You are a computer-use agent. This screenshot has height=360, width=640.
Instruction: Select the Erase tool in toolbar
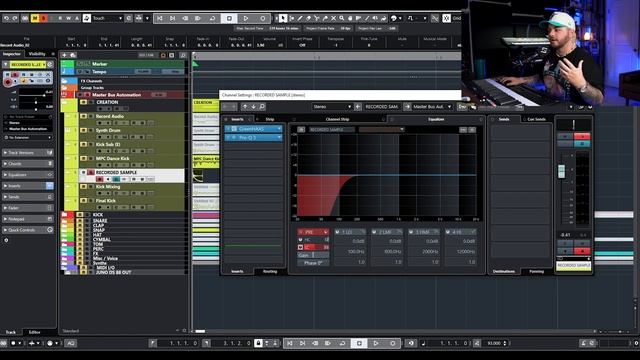[x=309, y=18]
